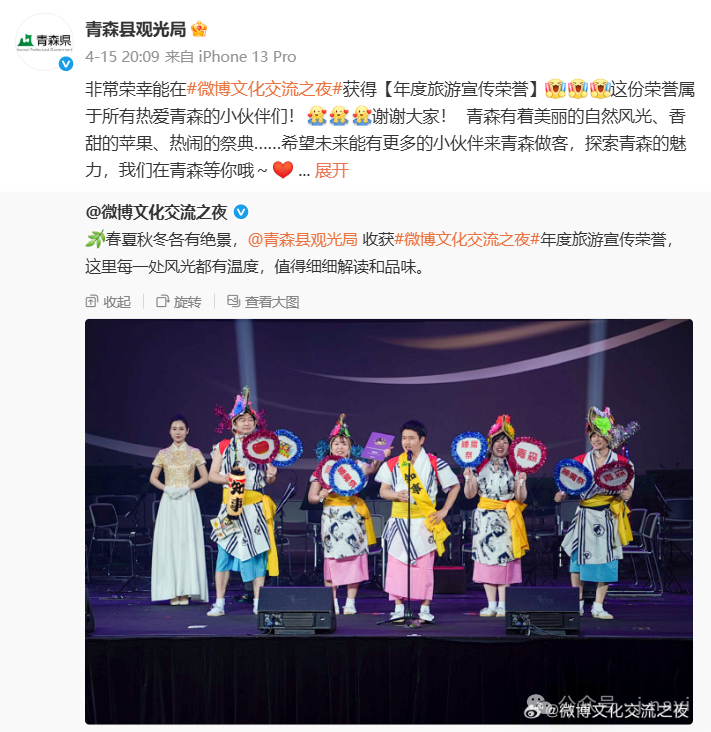The width and height of the screenshot is (711, 732).
Task: Rotate the image using 旋转
Action: tap(179, 302)
